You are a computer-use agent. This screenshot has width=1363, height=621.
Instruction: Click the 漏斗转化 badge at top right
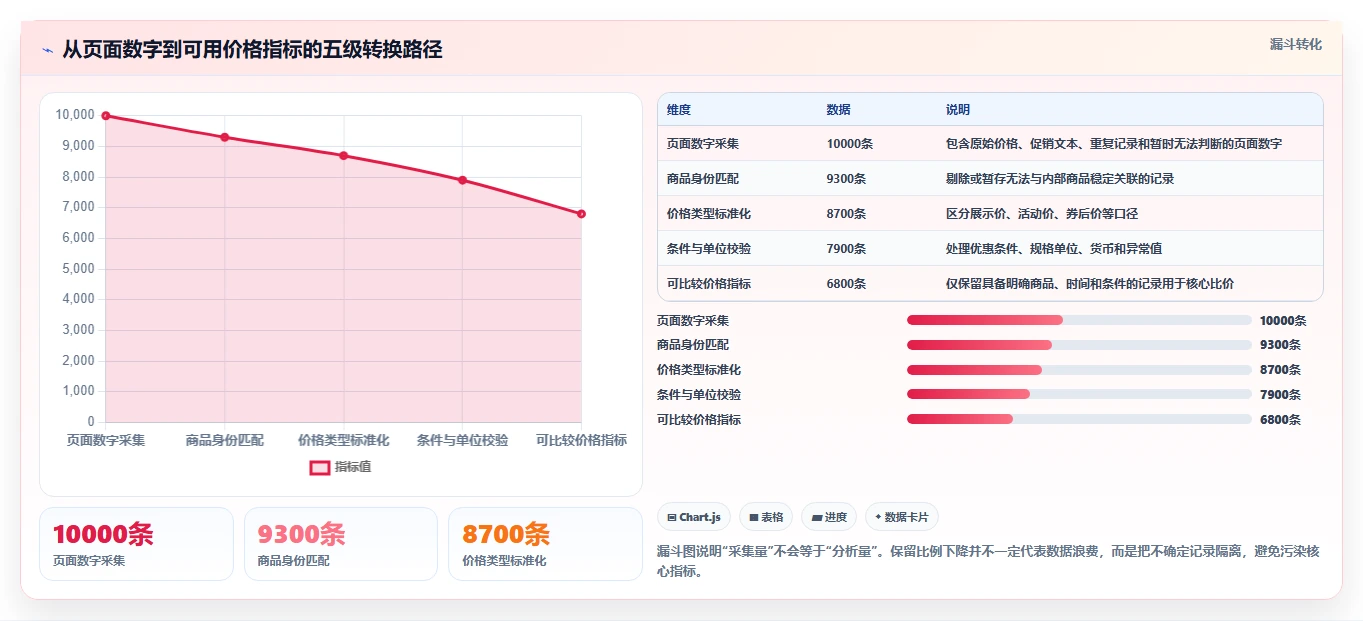pyautogui.click(x=1296, y=45)
